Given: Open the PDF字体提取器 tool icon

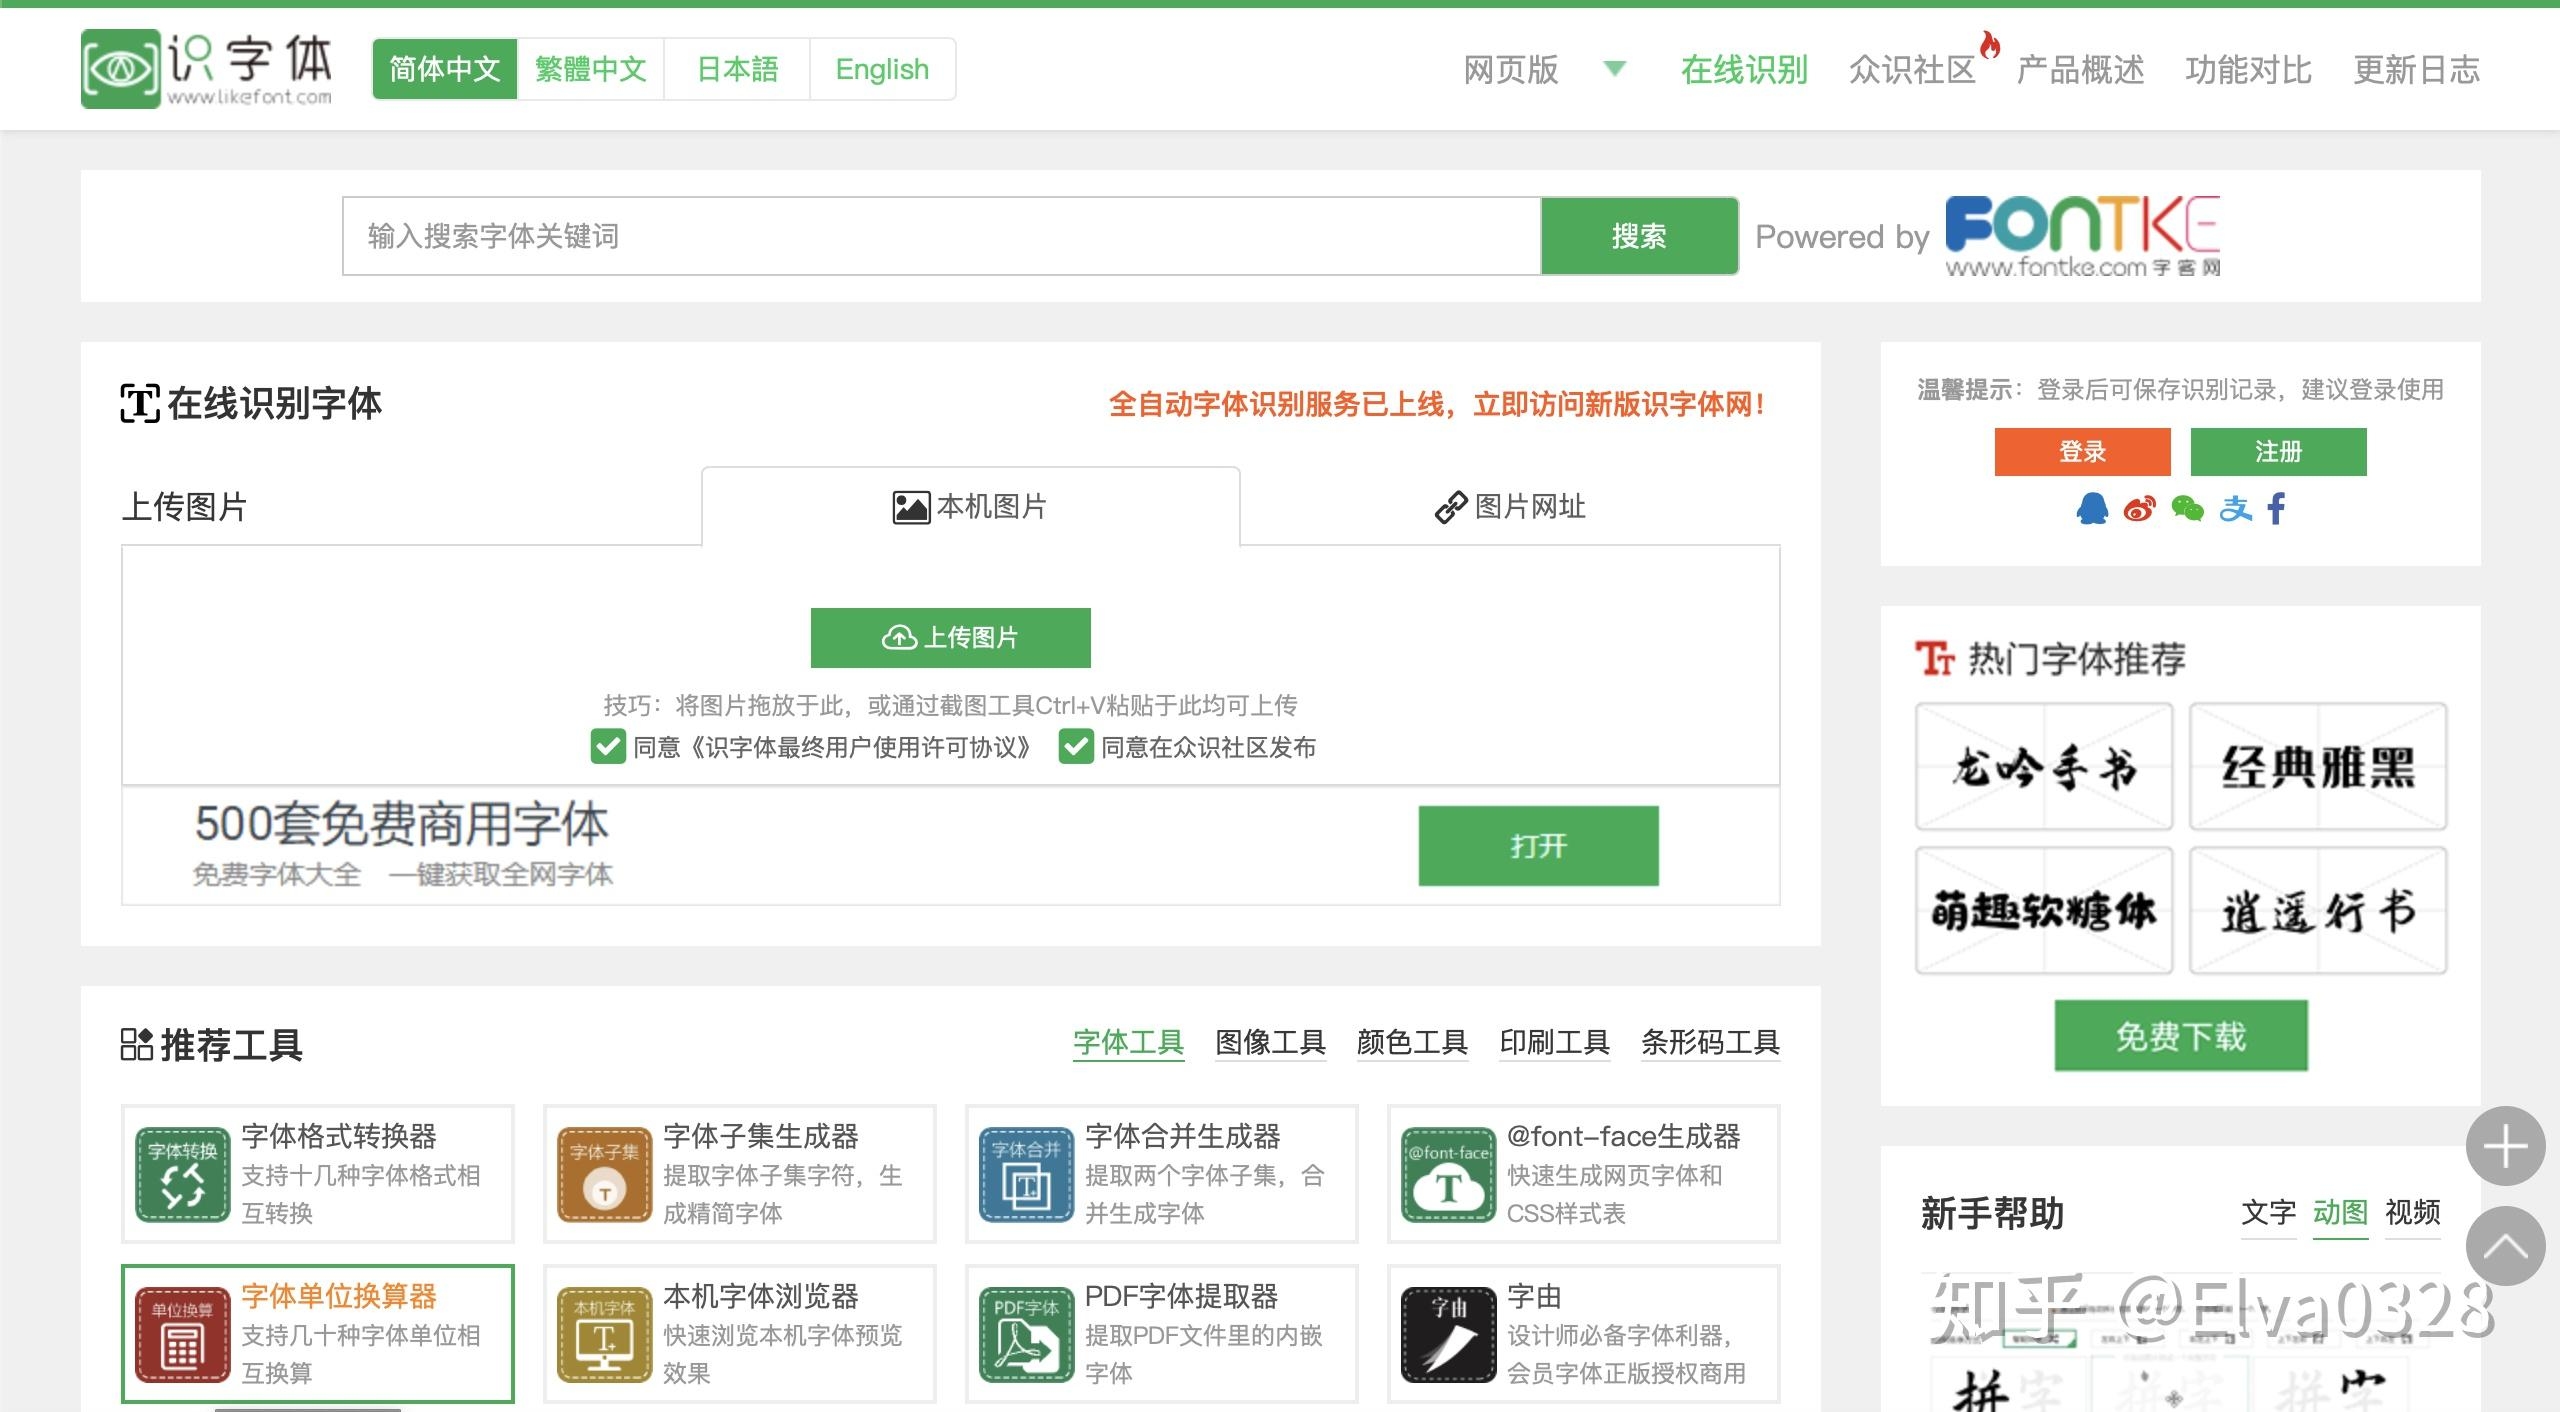Looking at the screenshot, I should click(1024, 1334).
